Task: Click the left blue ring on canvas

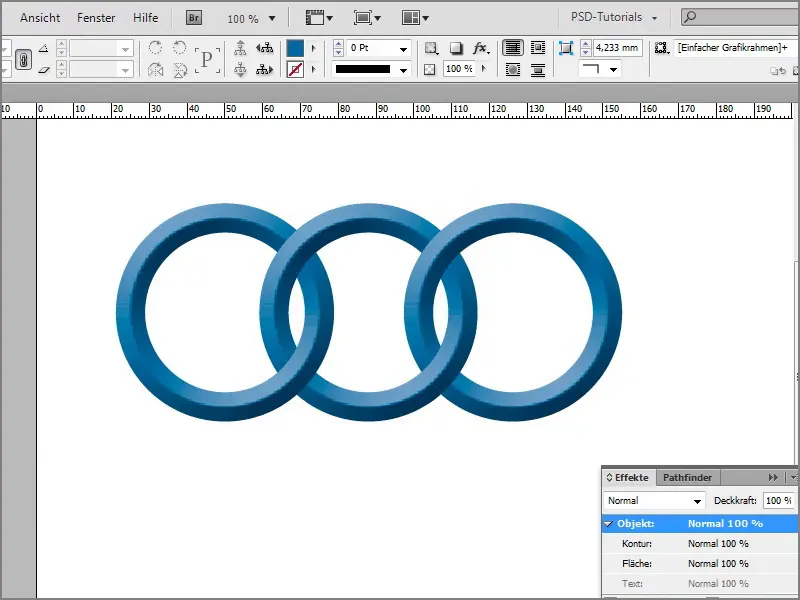Action: click(131, 312)
